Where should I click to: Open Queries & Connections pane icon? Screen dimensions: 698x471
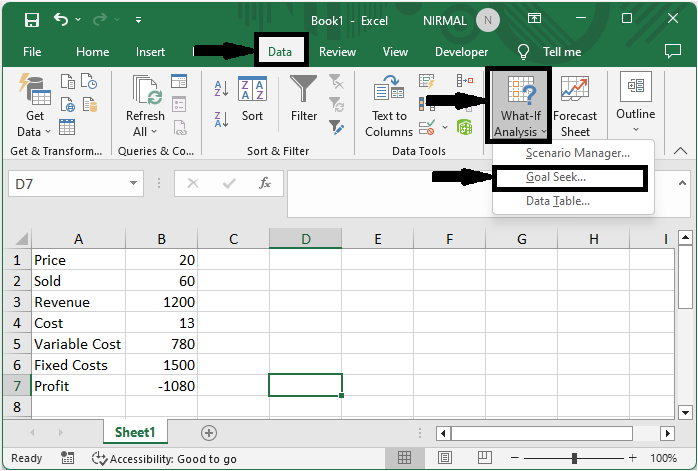[179, 81]
